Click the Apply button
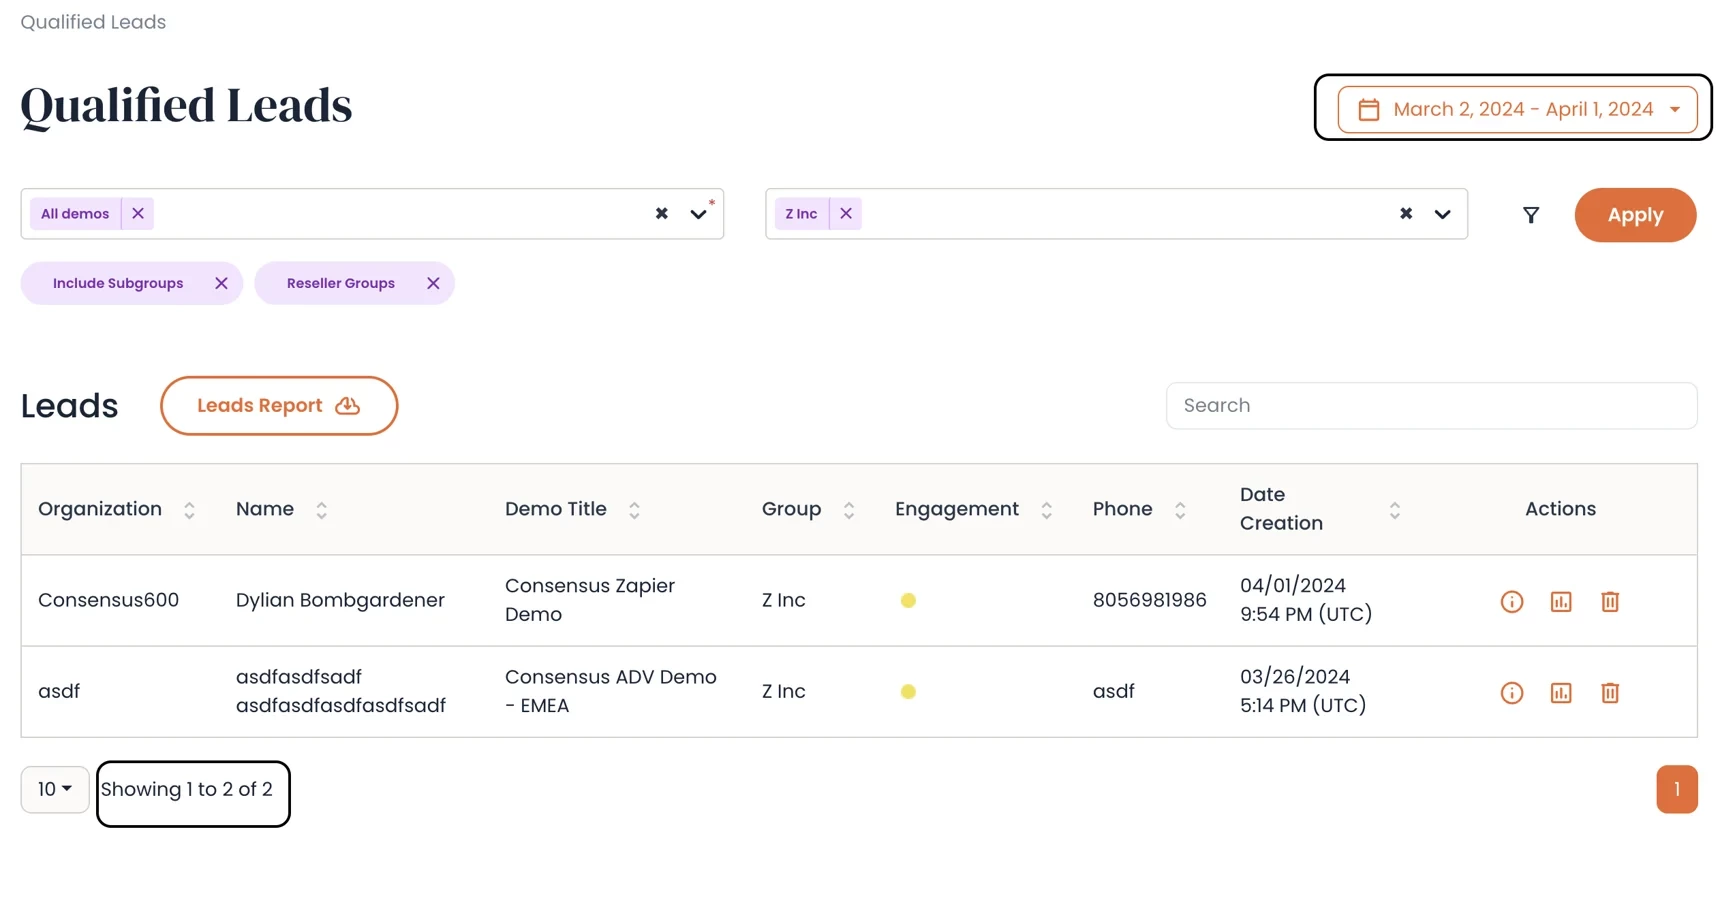 1634,215
